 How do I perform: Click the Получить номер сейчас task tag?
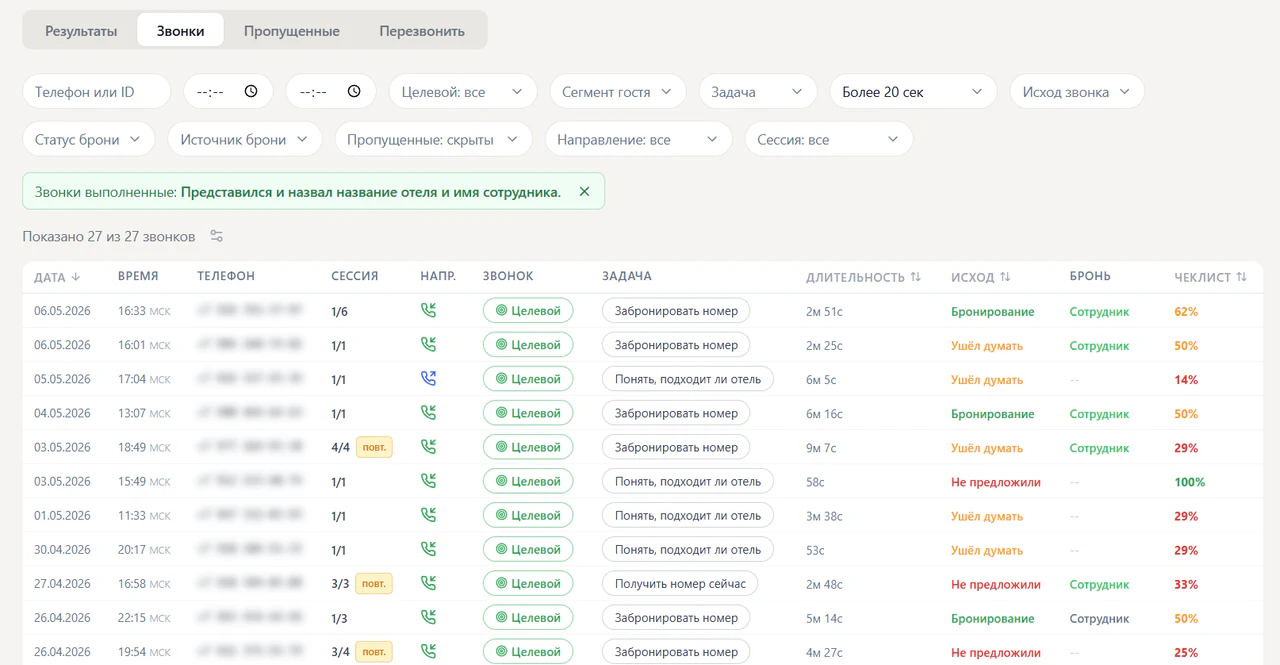(x=680, y=583)
